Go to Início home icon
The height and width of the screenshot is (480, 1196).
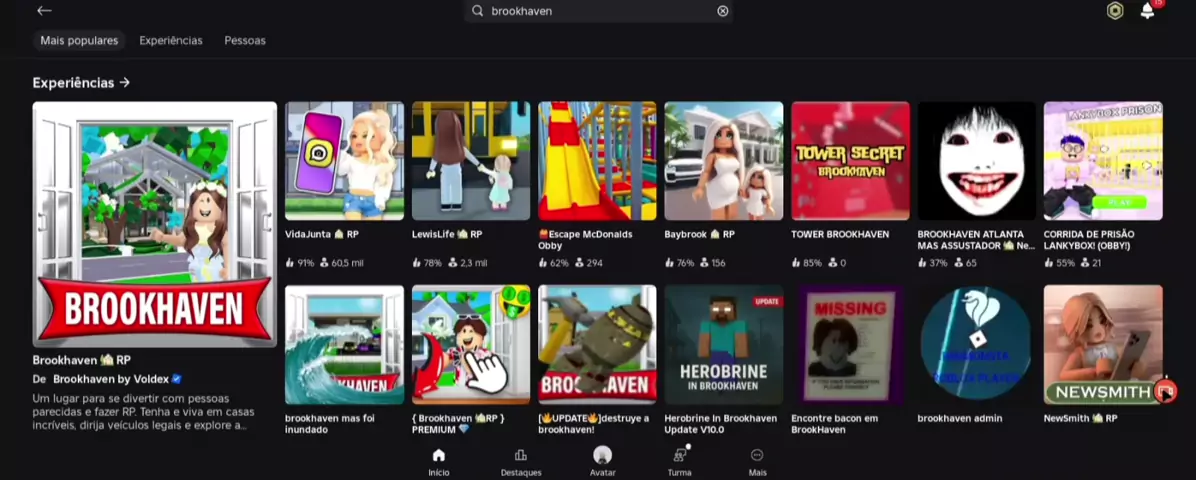pos(438,461)
